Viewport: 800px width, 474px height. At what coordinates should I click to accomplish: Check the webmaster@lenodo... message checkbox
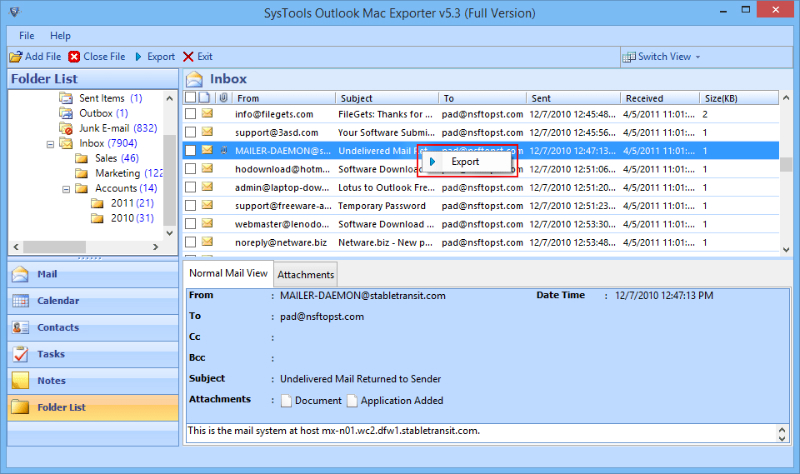(190, 224)
